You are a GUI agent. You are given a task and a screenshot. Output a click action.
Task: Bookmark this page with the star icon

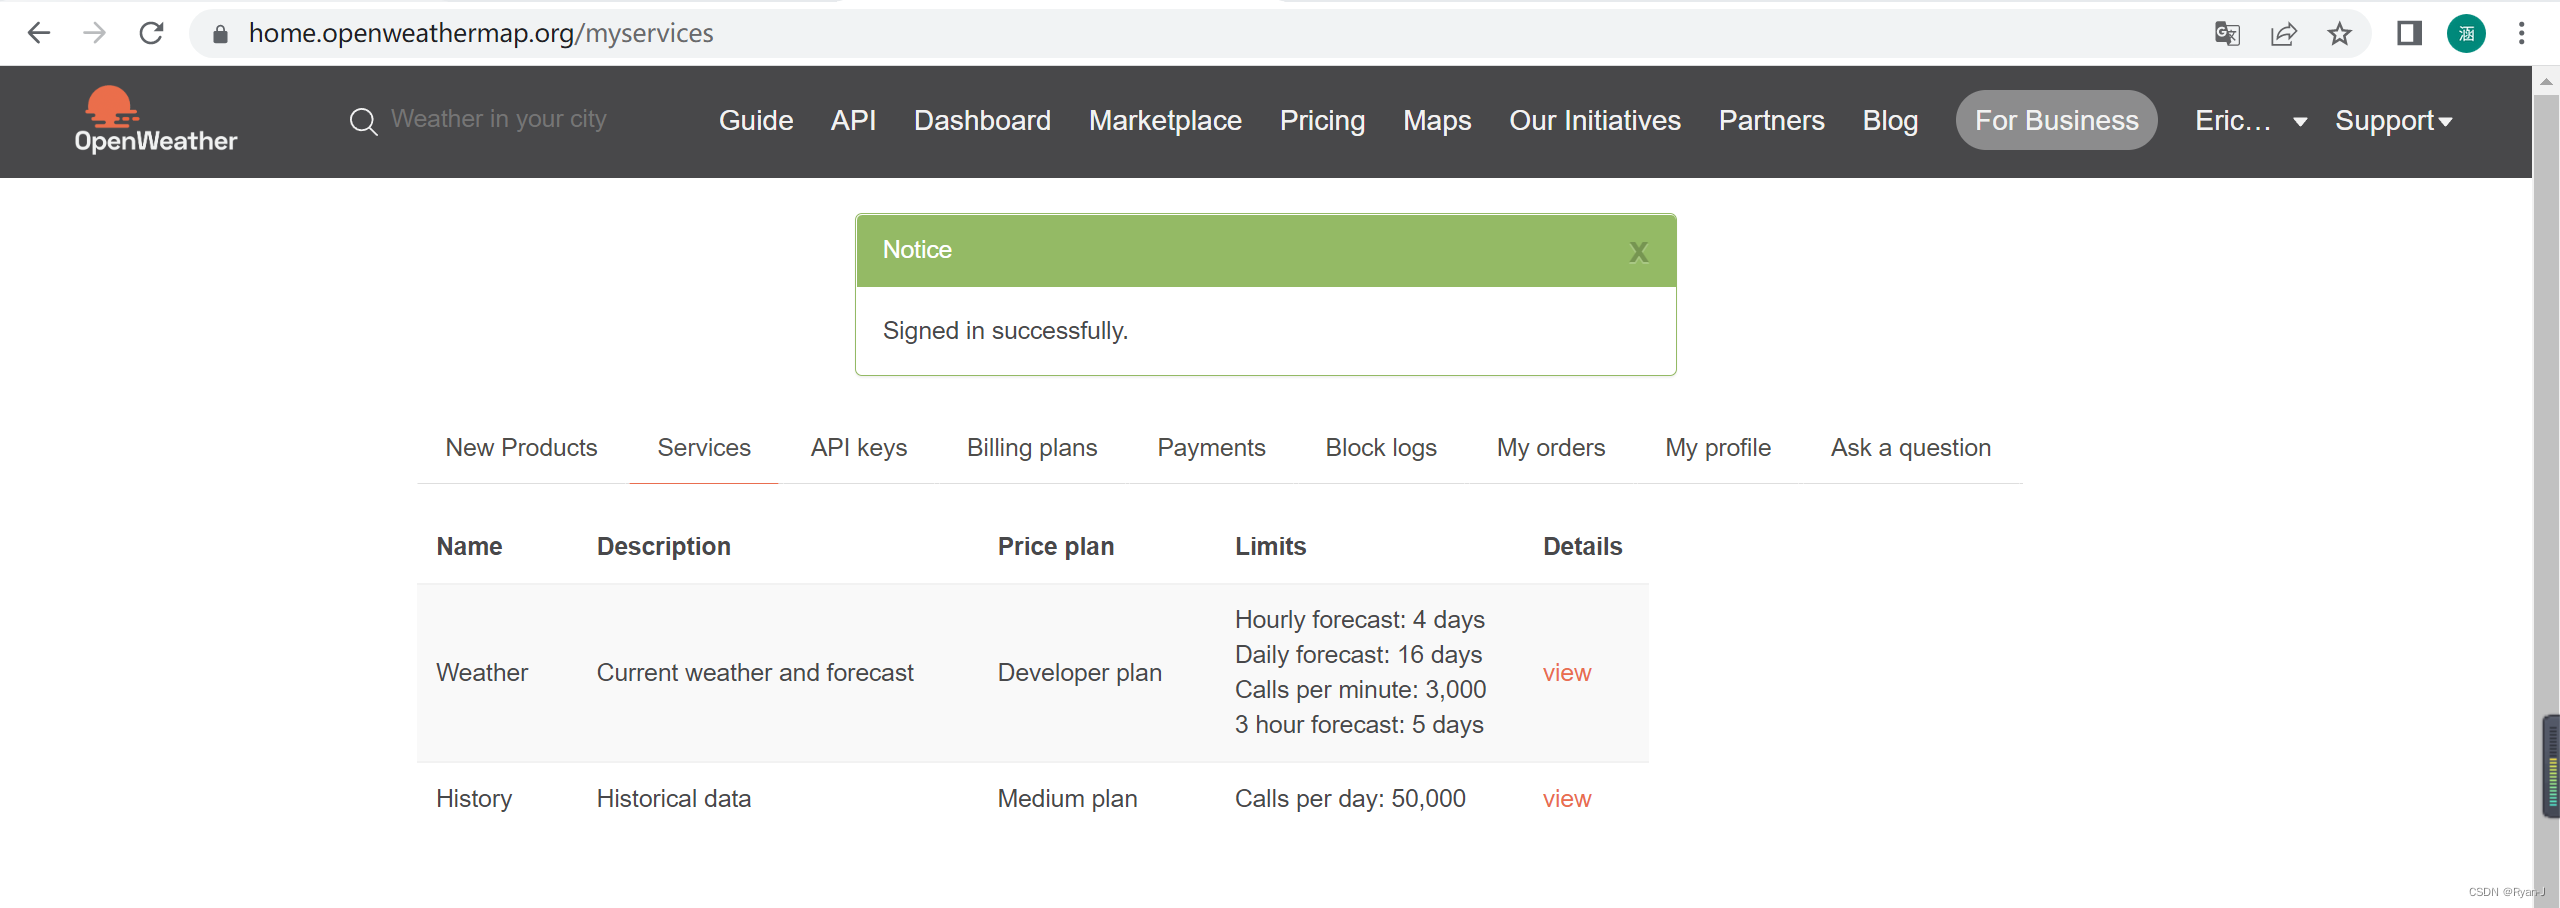tap(2340, 34)
